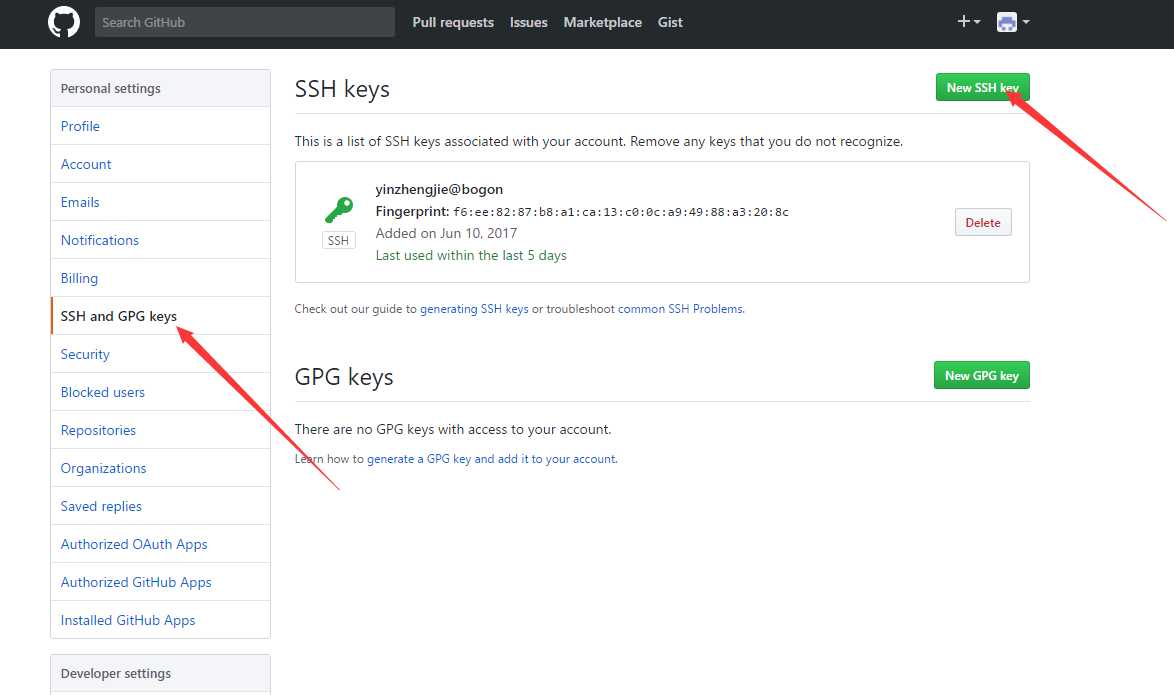1174x695 pixels.
Task: Open Authorized GitHub Apps page
Action: [160, 583]
